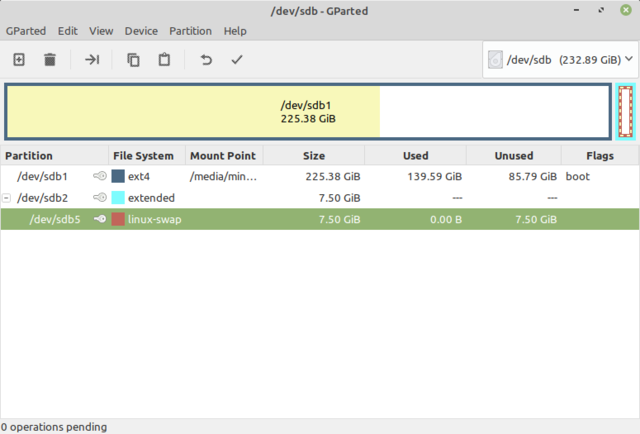The image size is (640, 434).
Task: Click the 225.38 GiB size cell in table
Action: click(333, 176)
